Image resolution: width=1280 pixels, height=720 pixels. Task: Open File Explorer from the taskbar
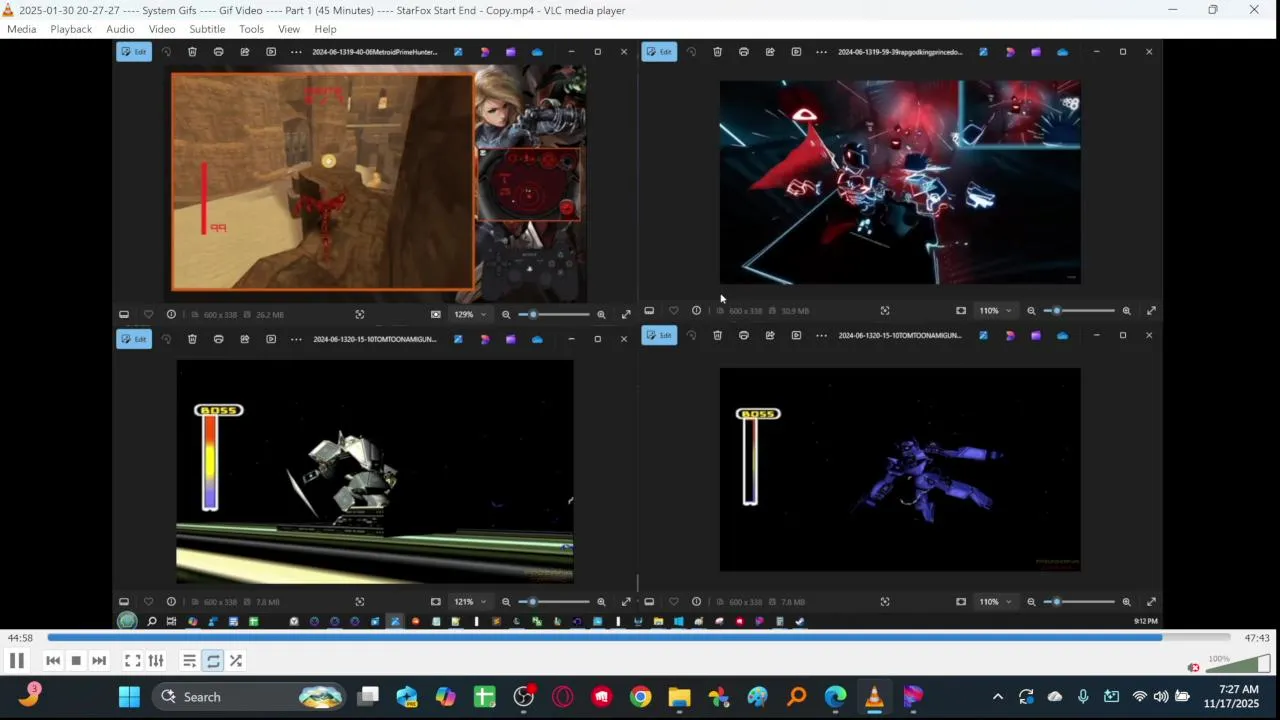pyautogui.click(x=680, y=697)
